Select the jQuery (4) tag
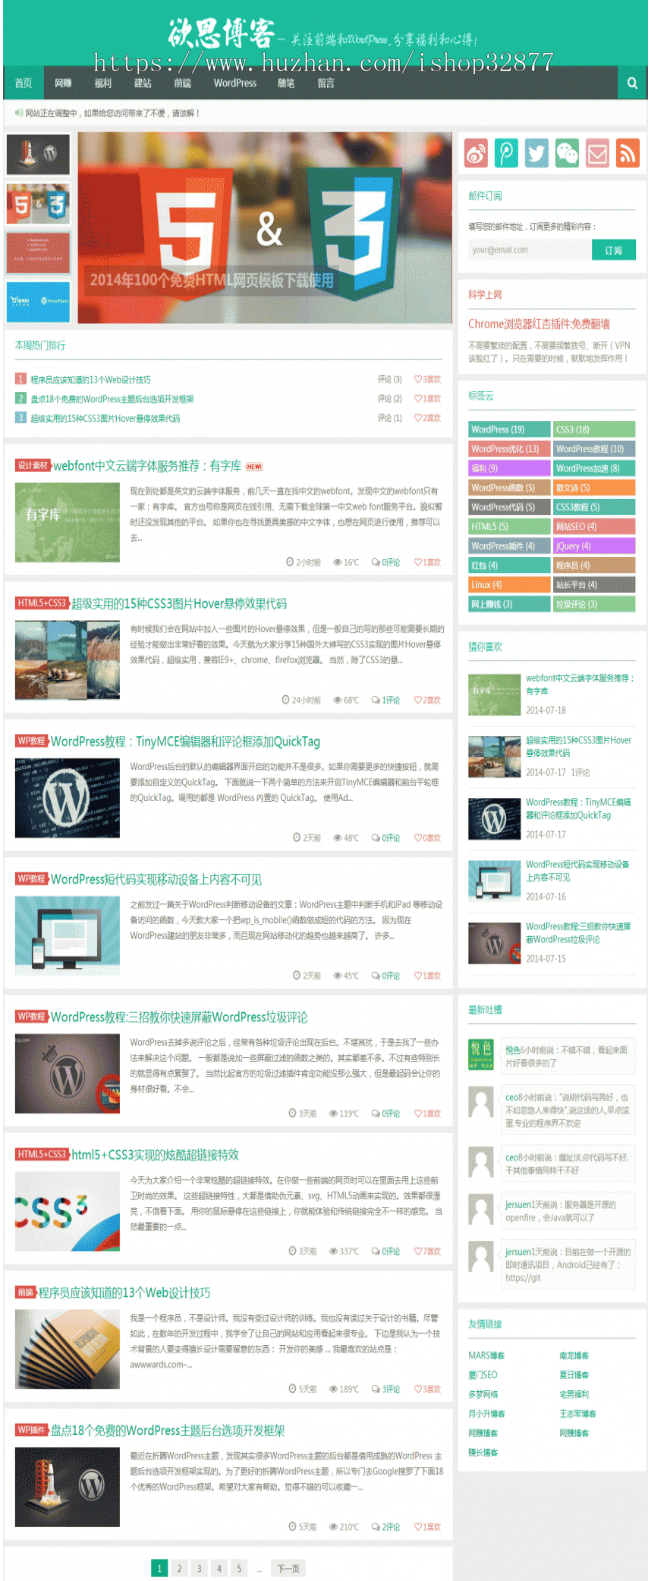This screenshot has width=649, height=1581. point(594,546)
